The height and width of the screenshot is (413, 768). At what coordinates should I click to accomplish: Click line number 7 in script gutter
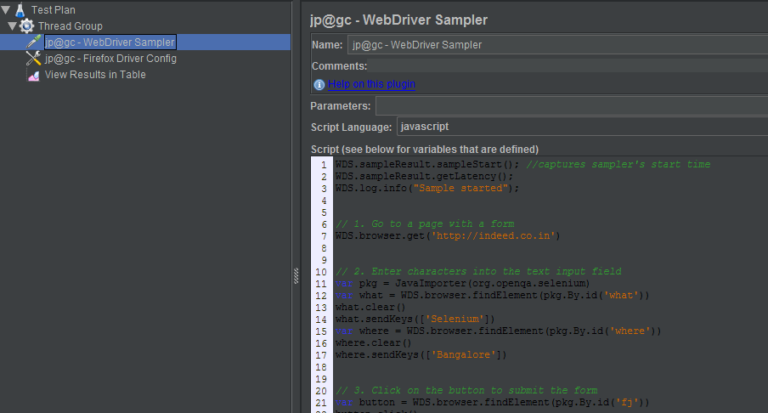[324, 236]
